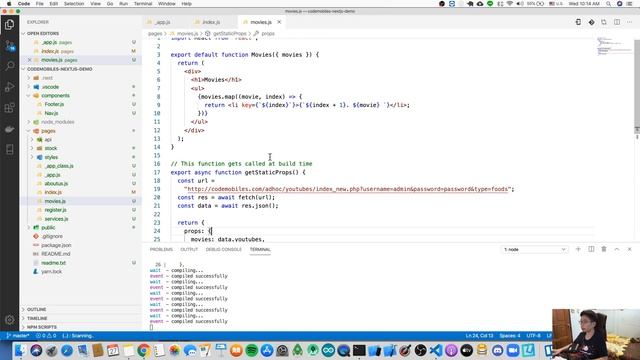Click the Split Editor icon in editor toolbar
This screenshot has height=360, width=640.
tap(617, 22)
